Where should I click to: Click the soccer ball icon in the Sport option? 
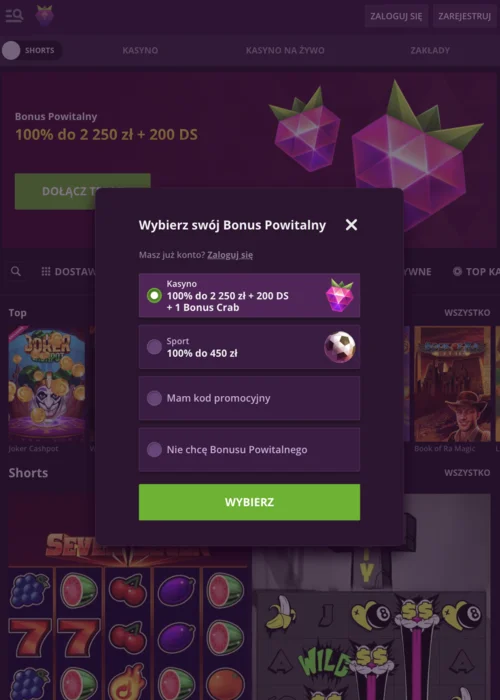(x=340, y=347)
